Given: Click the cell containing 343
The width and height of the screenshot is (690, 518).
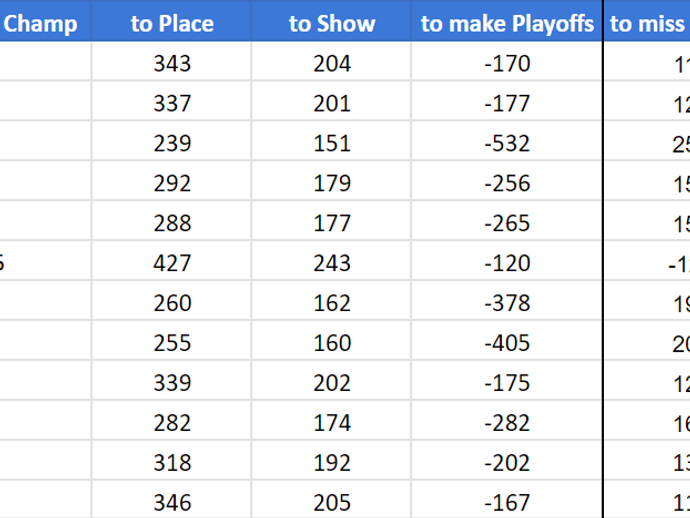Looking at the screenshot, I should [172, 64].
